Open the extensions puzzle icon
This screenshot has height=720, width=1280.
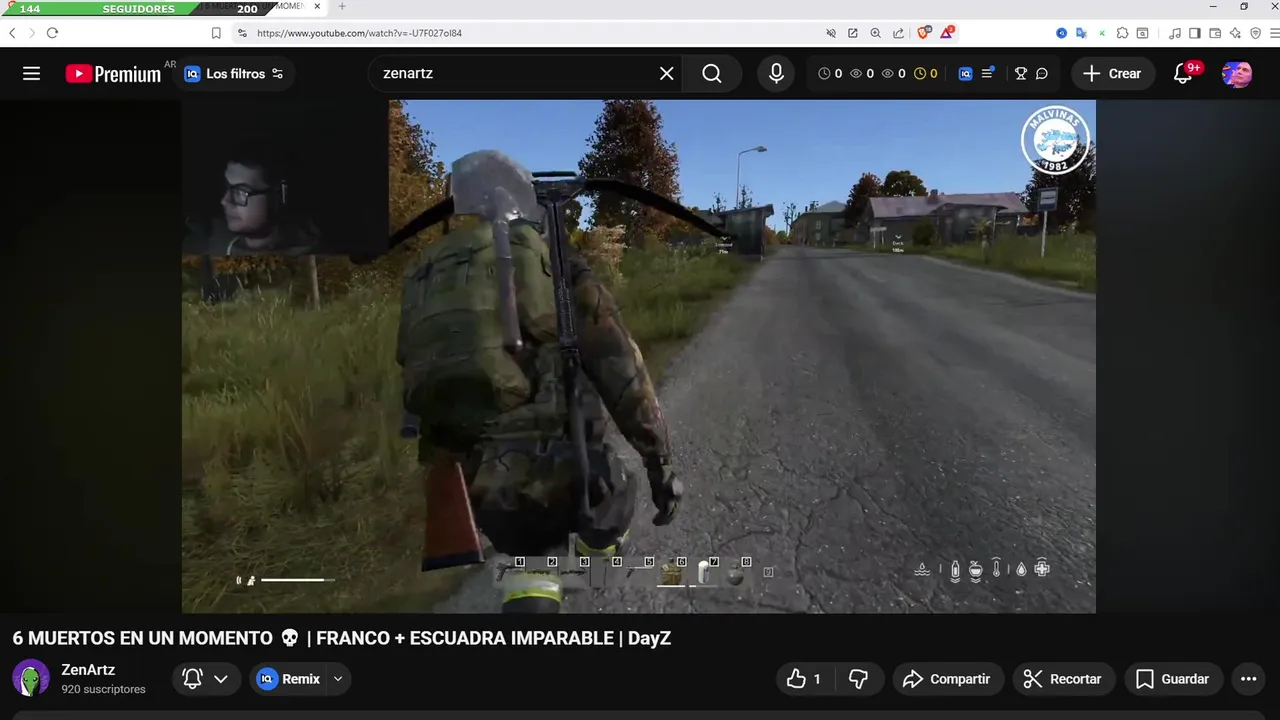pos(1122,33)
